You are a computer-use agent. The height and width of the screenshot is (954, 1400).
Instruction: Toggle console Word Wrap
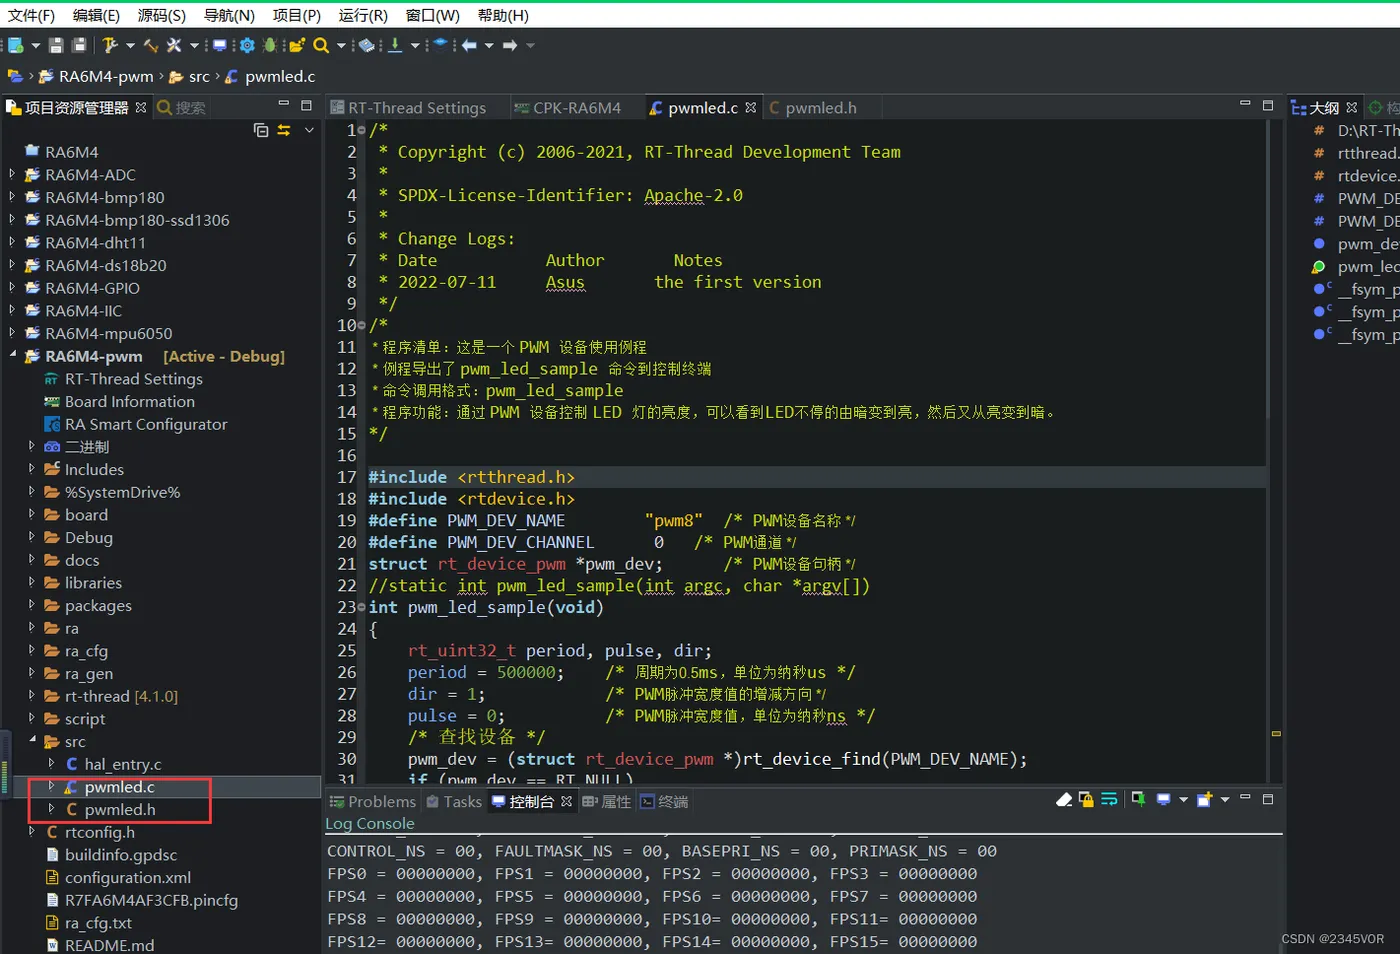(1109, 799)
